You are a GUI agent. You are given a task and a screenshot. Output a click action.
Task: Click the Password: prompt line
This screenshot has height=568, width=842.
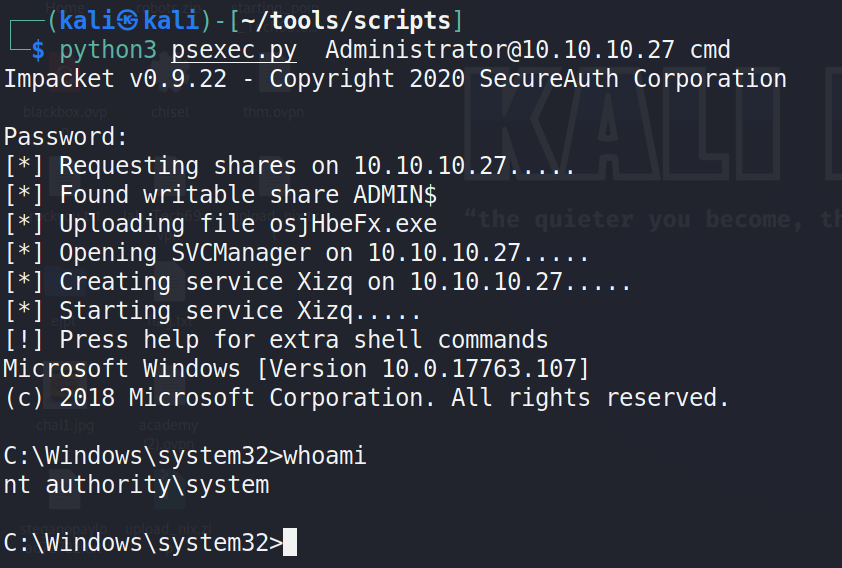[x=66, y=137]
